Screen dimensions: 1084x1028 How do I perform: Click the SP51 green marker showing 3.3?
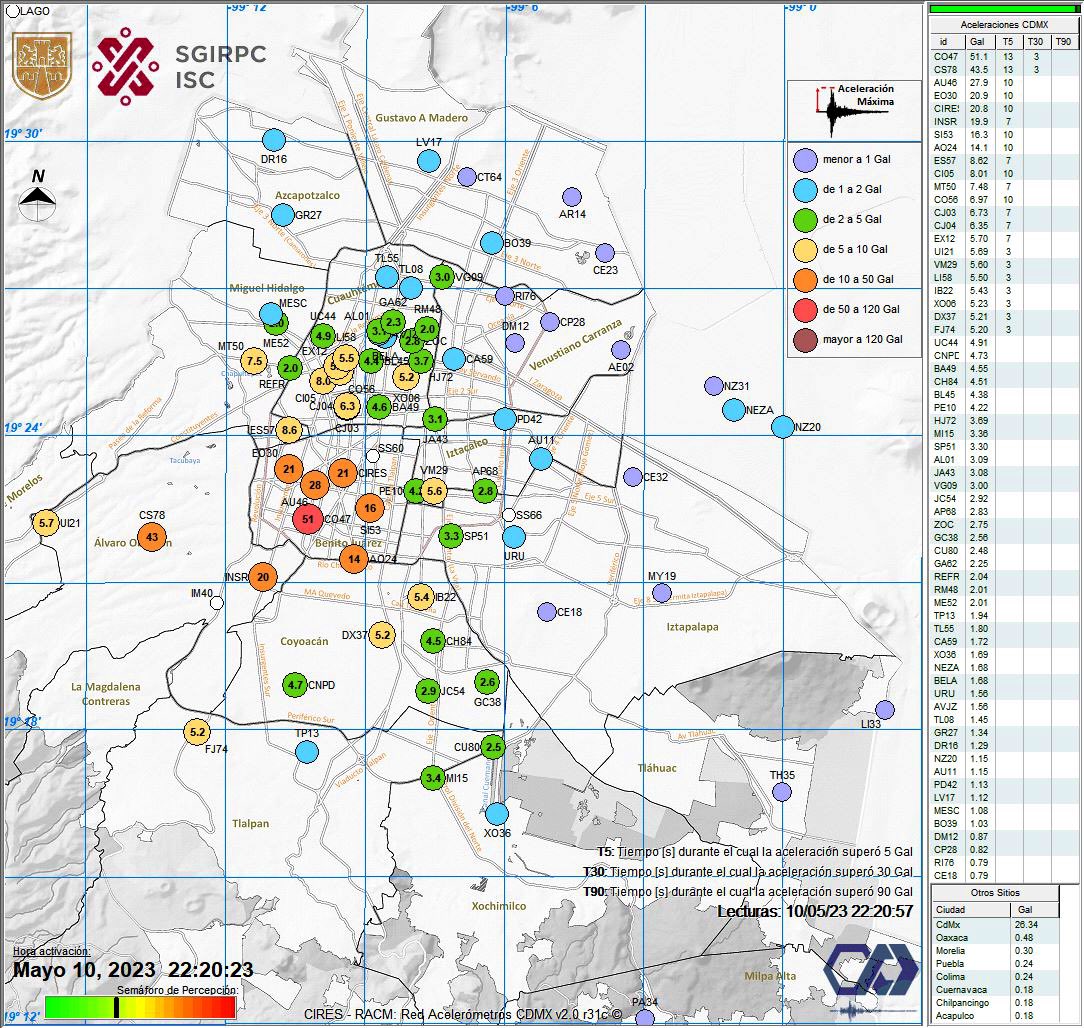451,536
